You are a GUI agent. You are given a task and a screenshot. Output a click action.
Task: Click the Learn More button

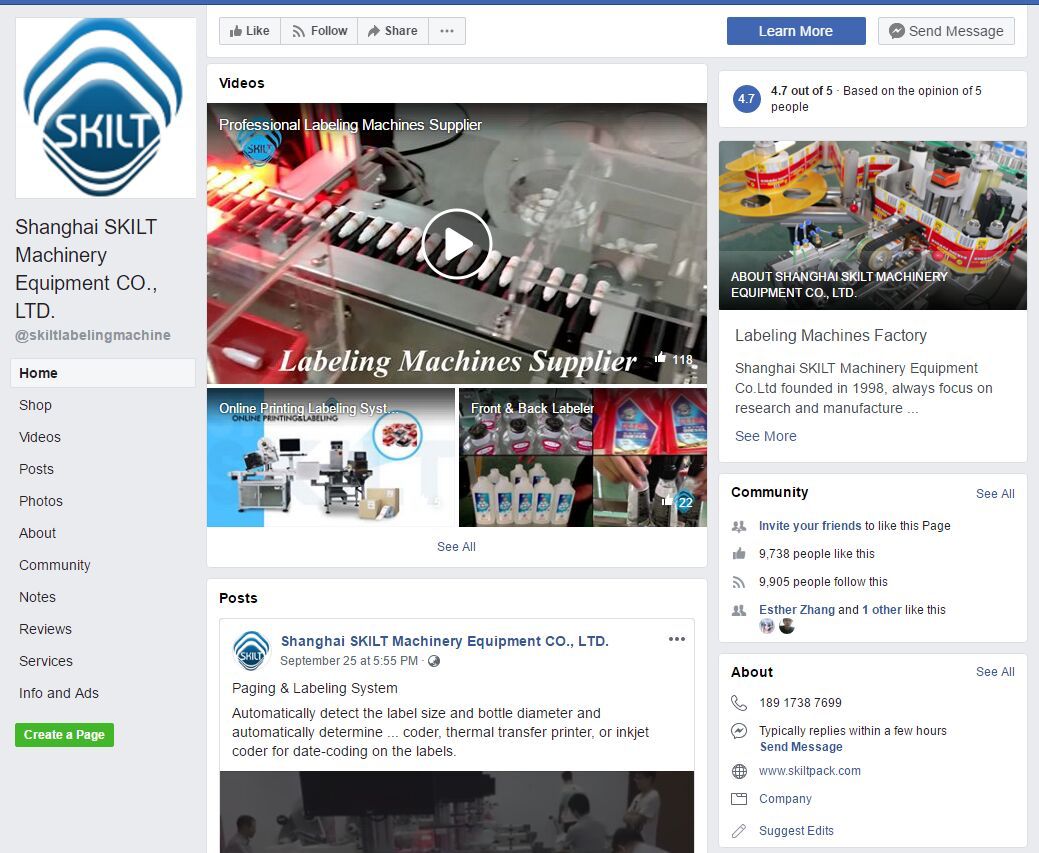tap(796, 31)
